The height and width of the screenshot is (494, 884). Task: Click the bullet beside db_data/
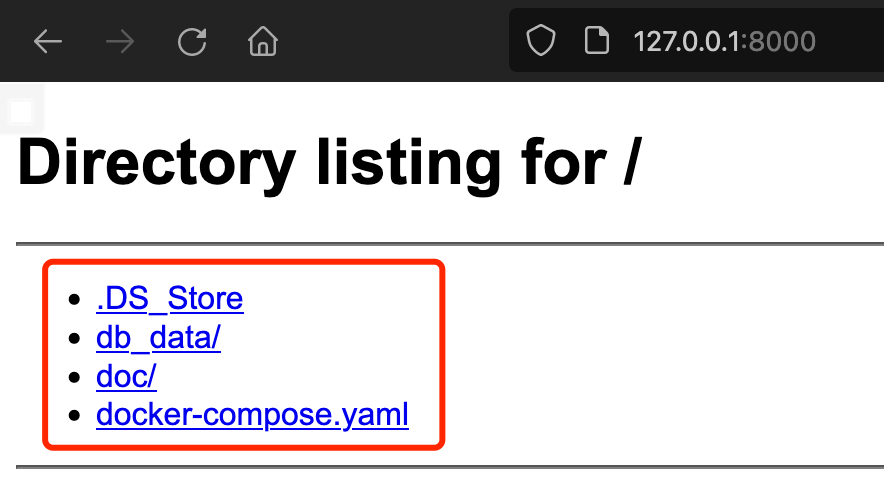point(74,338)
